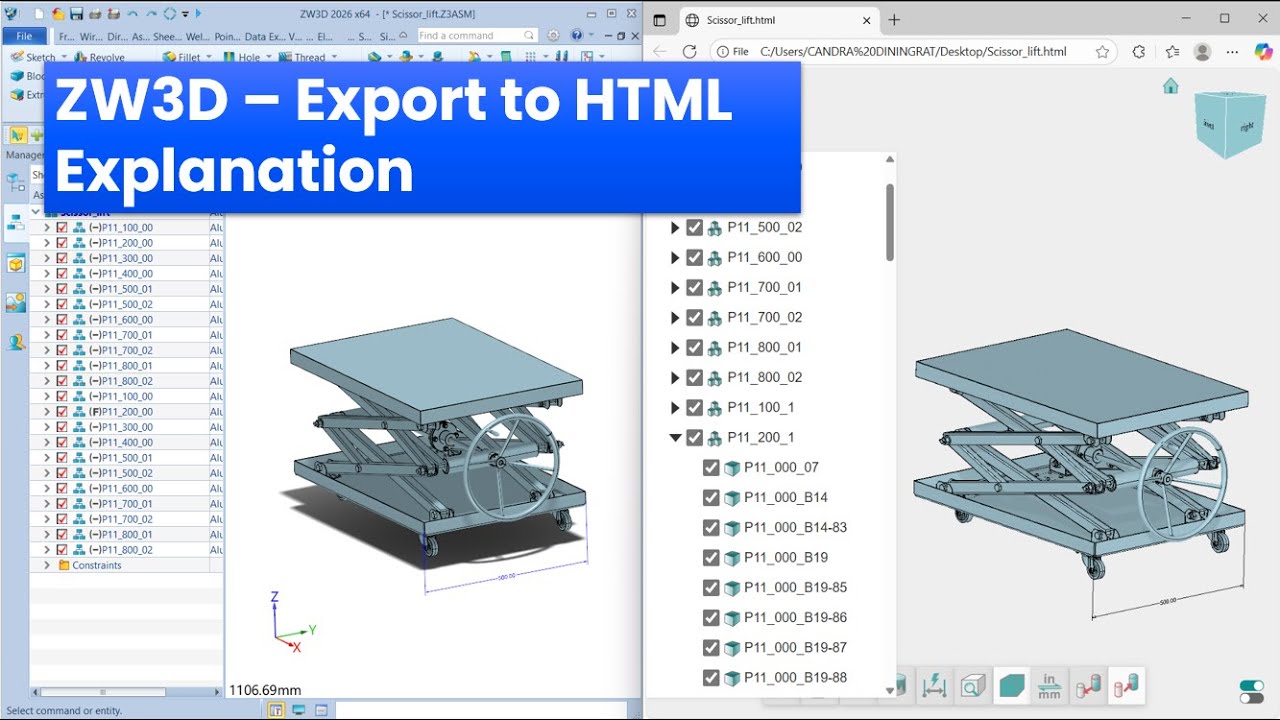Click the Fillet command button
Image resolution: width=1280 pixels, height=720 pixels.
pos(182,57)
